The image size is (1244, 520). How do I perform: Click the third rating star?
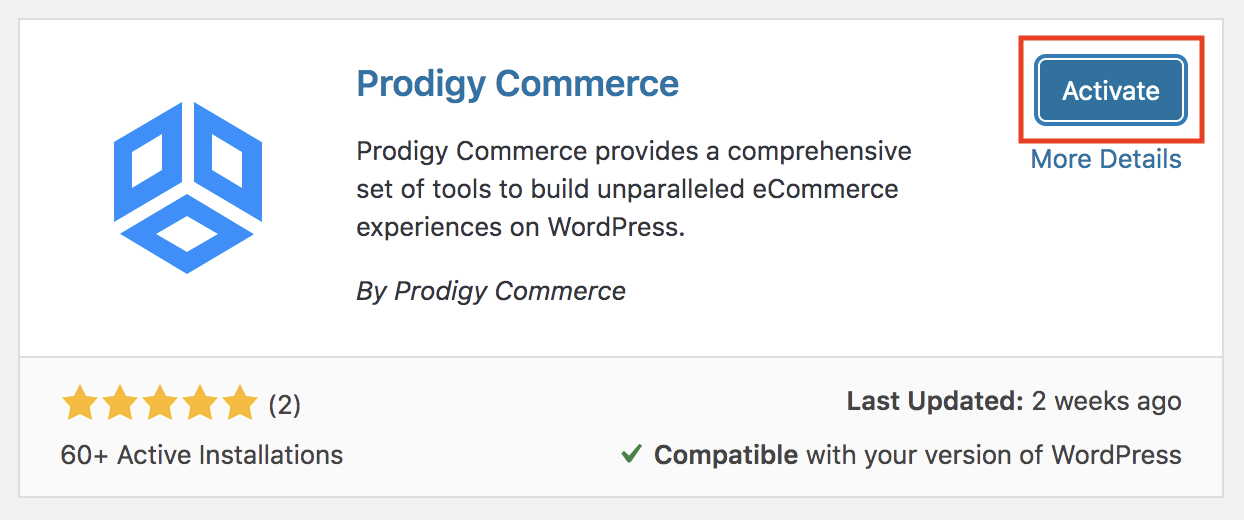[x=160, y=404]
